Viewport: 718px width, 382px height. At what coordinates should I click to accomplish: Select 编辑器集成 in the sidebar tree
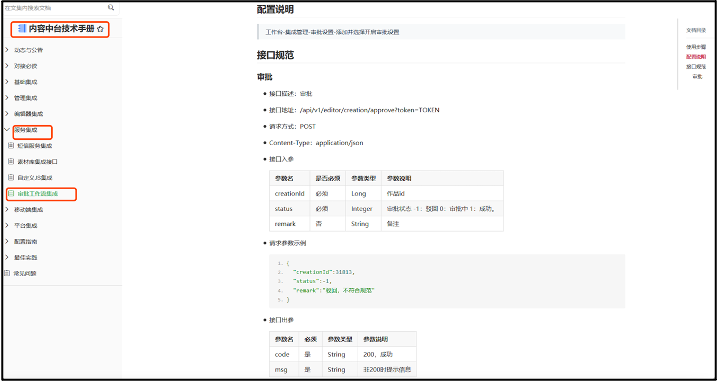pyautogui.click(x=28, y=114)
